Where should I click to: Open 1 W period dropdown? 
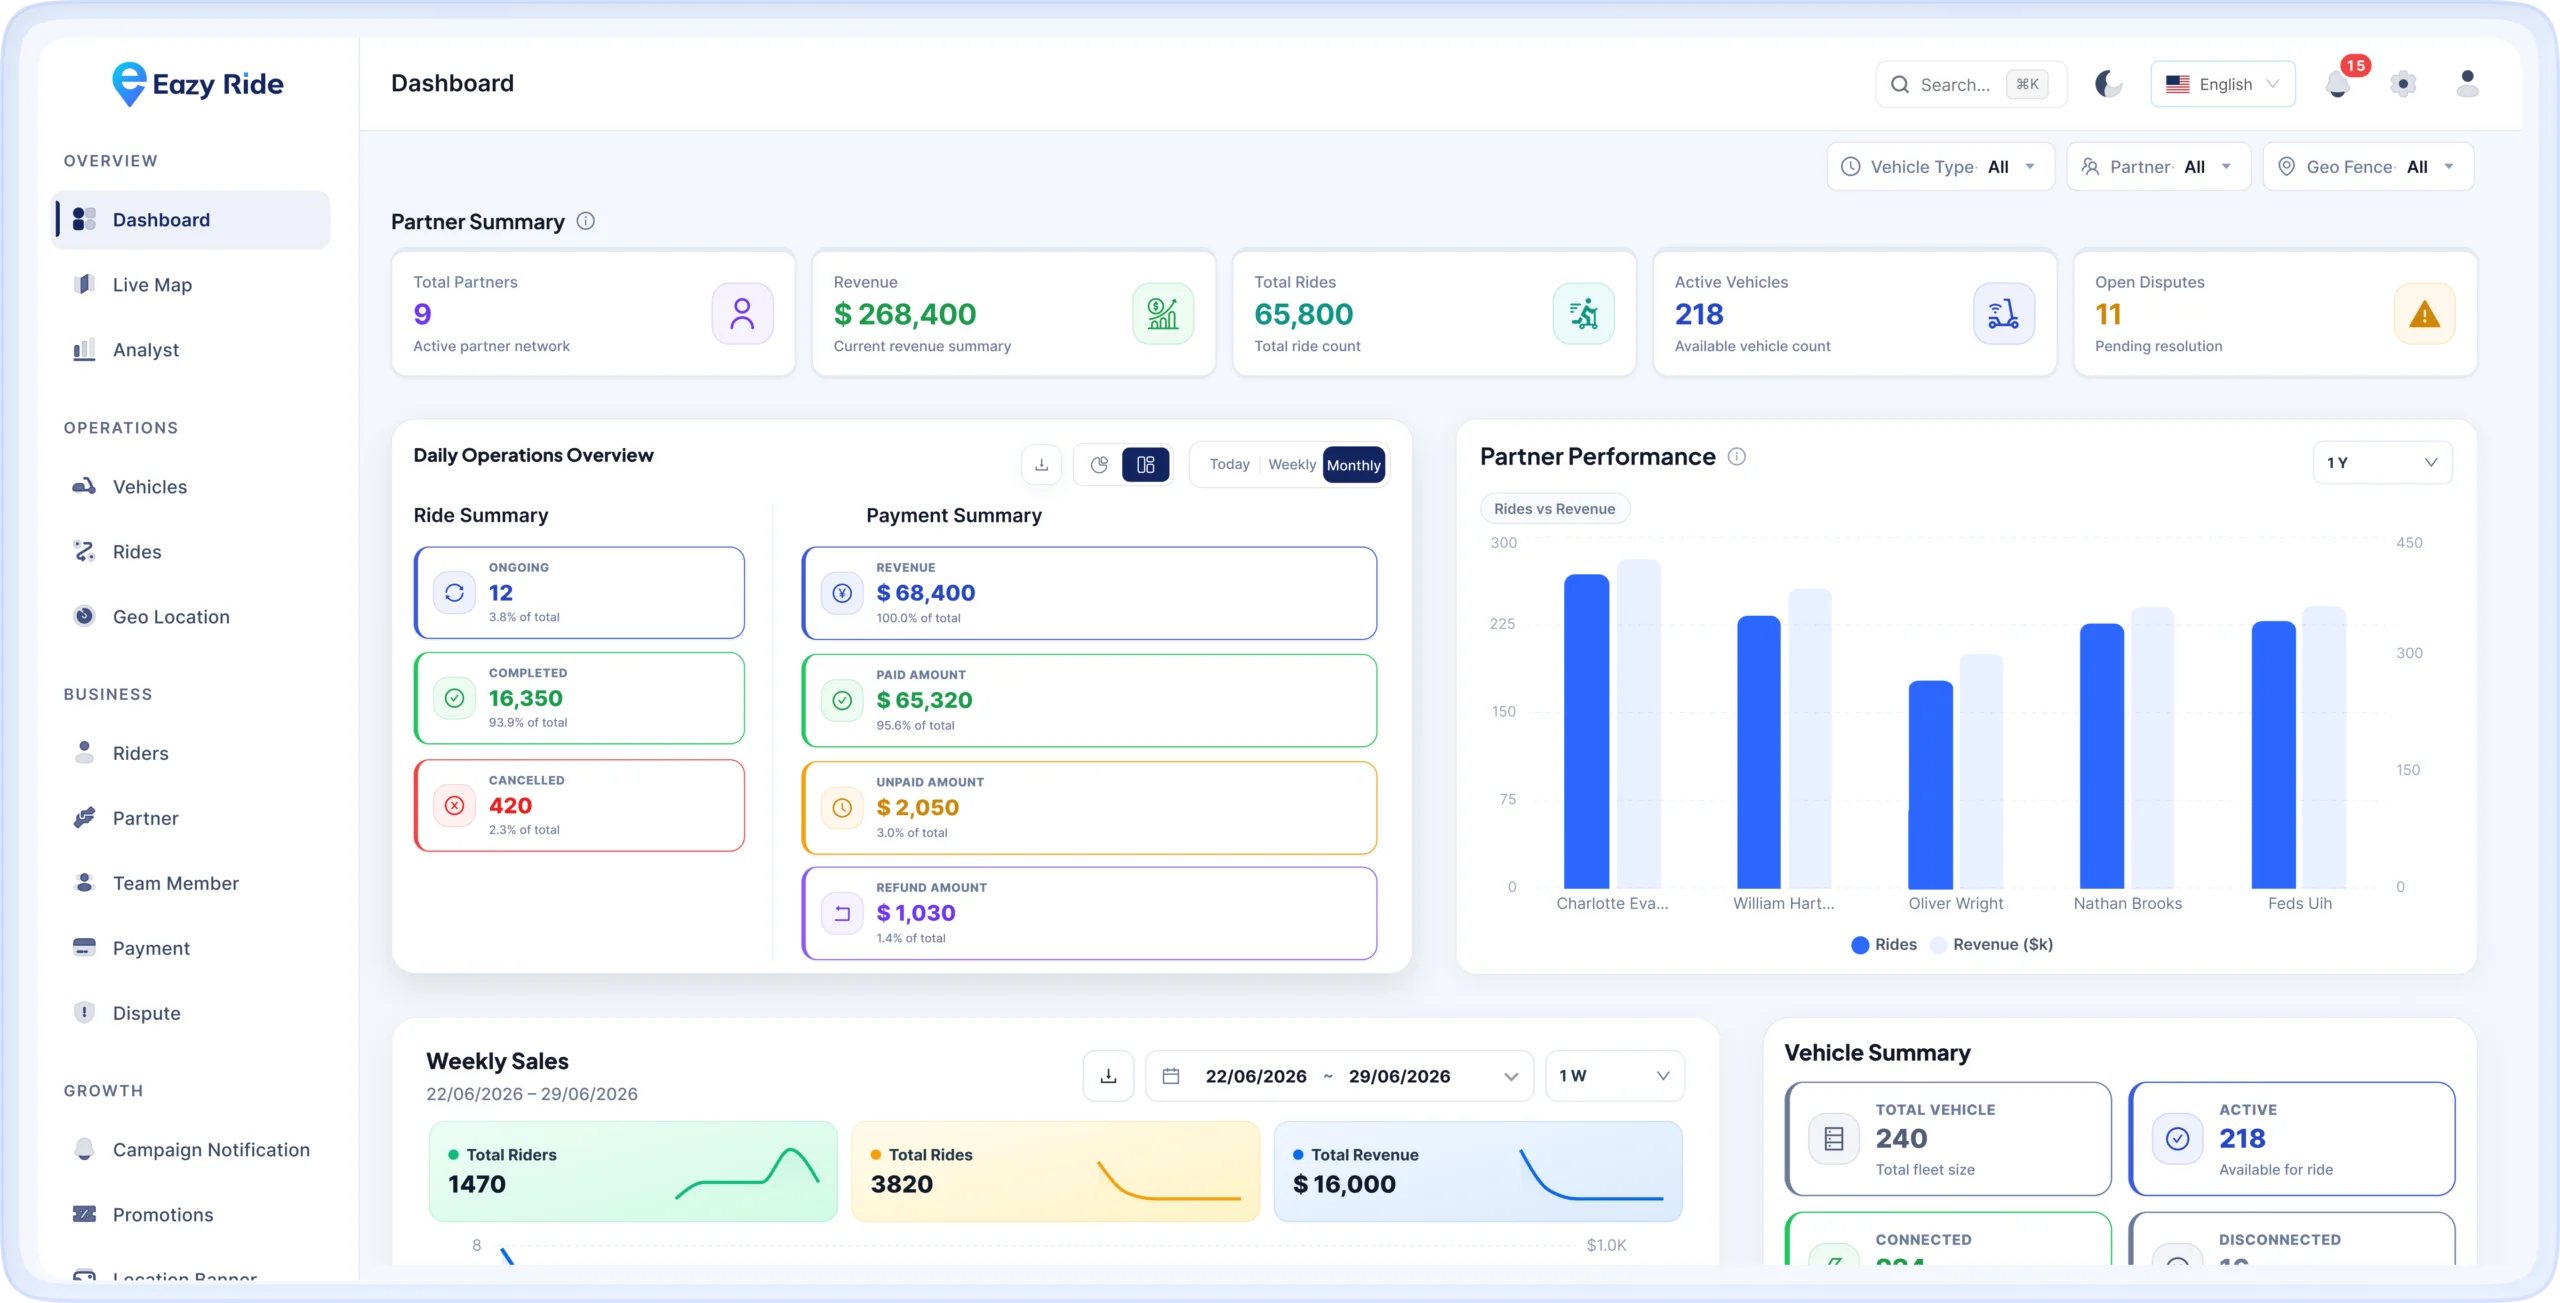1615,1076
